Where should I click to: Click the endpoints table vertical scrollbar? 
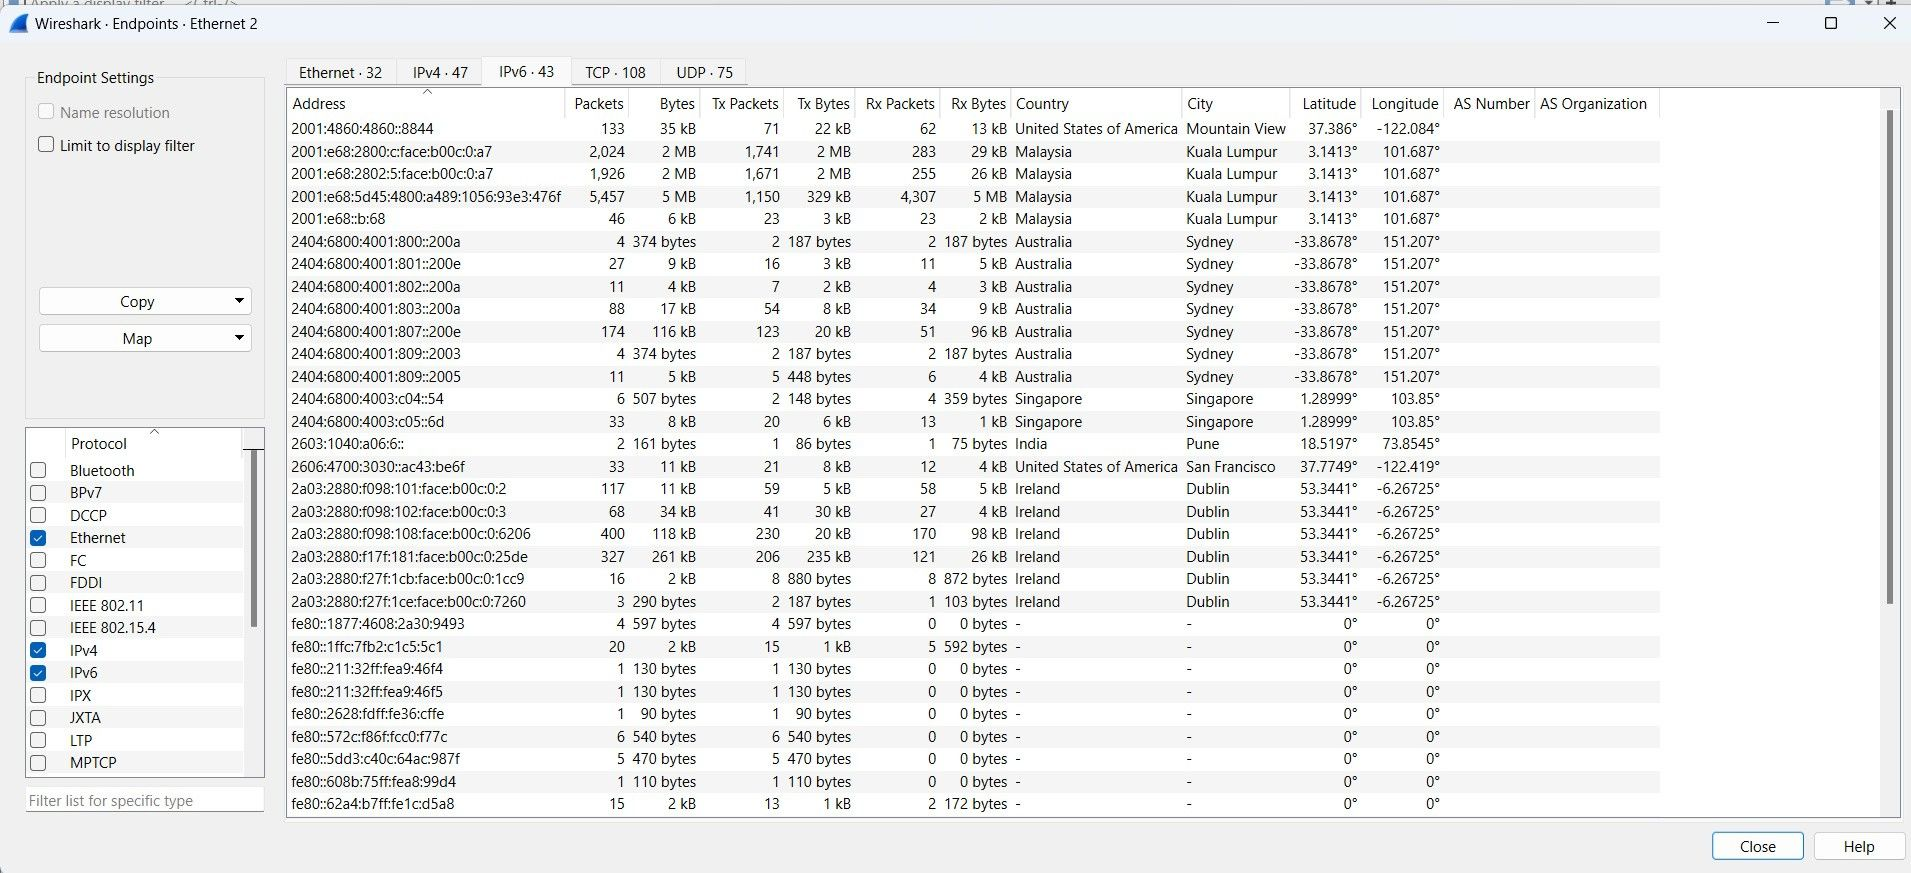click(x=1889, y=356)
